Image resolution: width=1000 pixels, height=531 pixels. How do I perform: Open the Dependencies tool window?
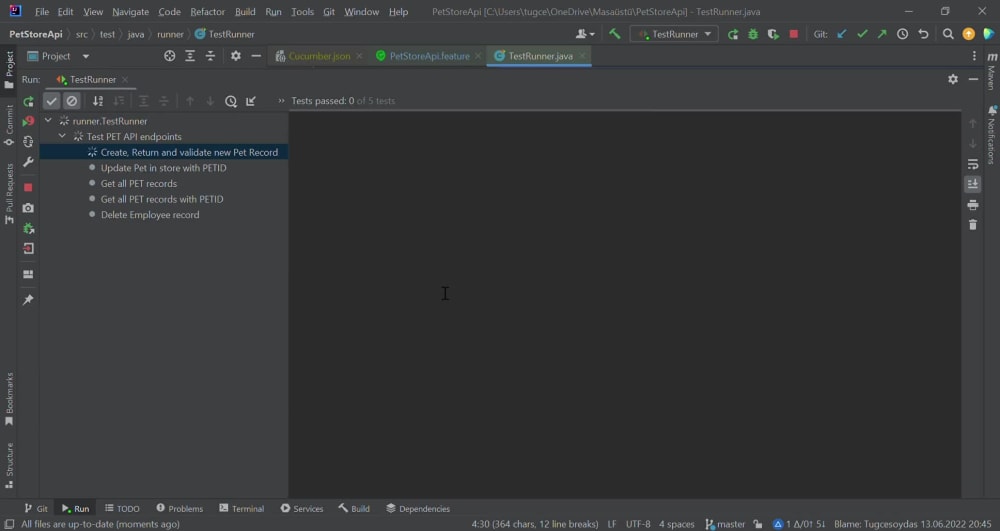418,508
